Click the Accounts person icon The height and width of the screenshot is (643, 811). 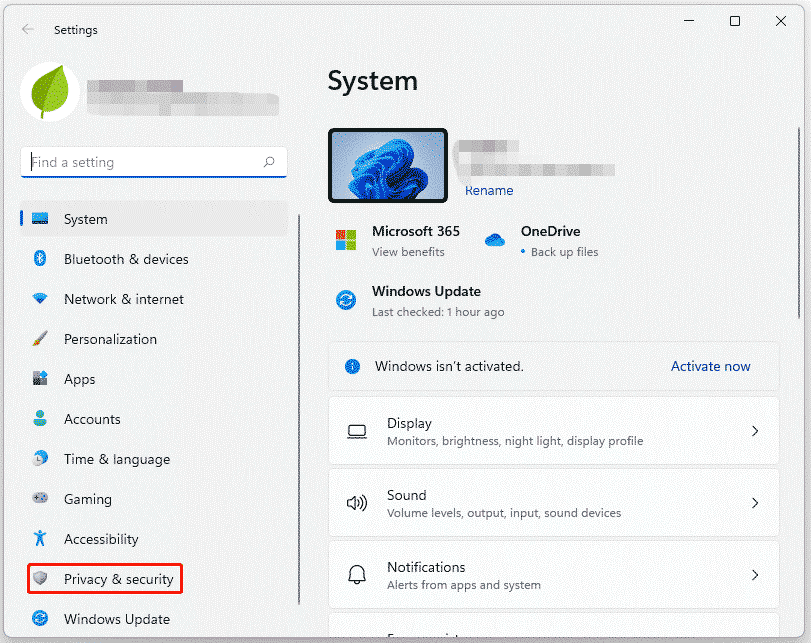pyautogui.click(x=40, y=419)
